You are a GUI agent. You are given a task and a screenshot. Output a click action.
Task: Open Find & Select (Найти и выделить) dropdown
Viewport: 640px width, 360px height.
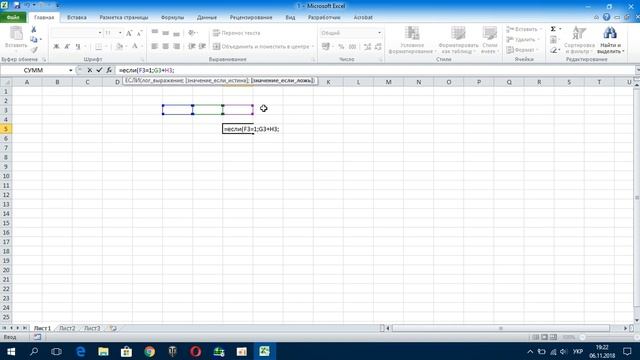tap(610, 40)
